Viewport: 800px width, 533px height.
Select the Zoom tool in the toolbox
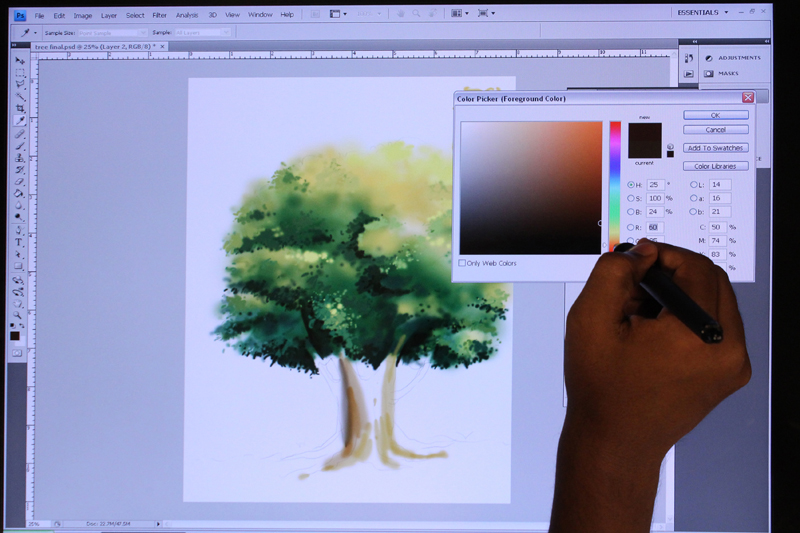click(x=18, y=316)
